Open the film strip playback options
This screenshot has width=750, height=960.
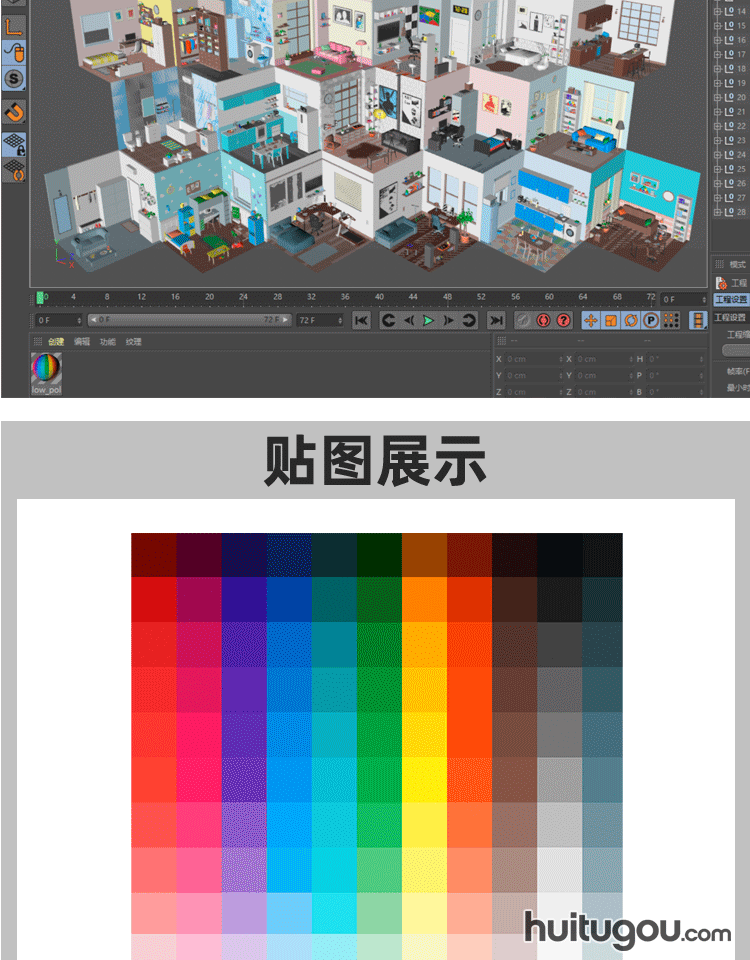point(698,320)
